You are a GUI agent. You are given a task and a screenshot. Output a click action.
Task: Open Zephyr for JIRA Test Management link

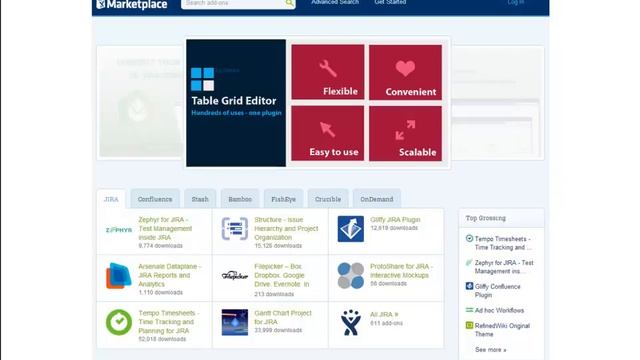coord(165,228)
